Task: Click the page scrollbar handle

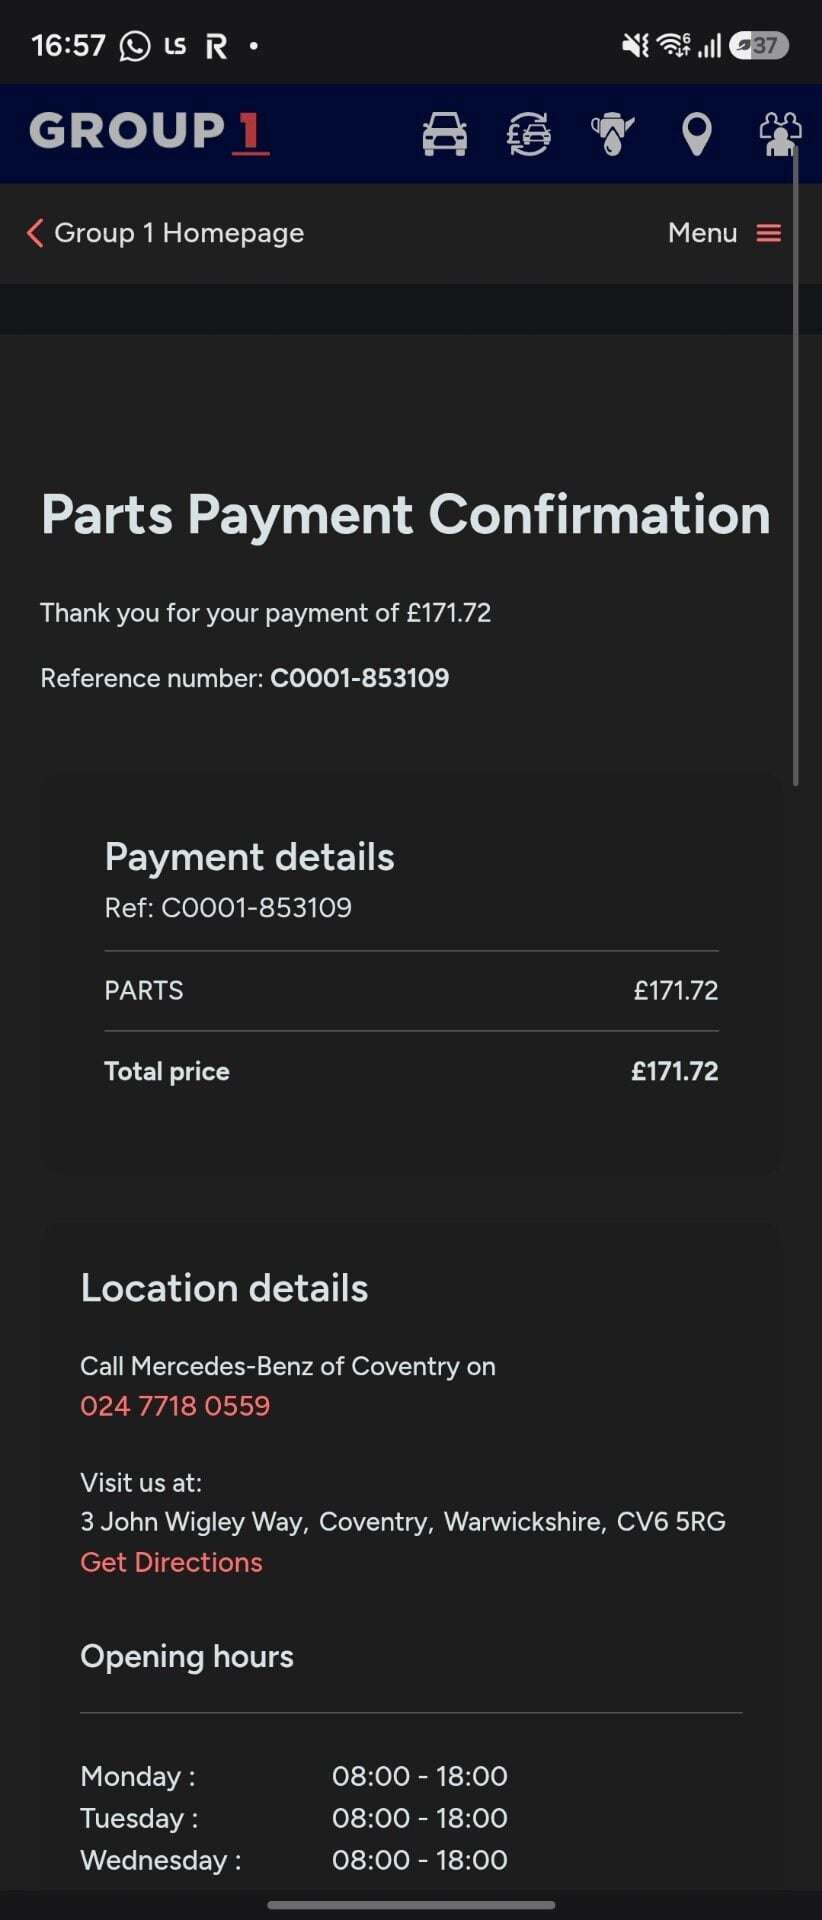Action: coord(796,465)
